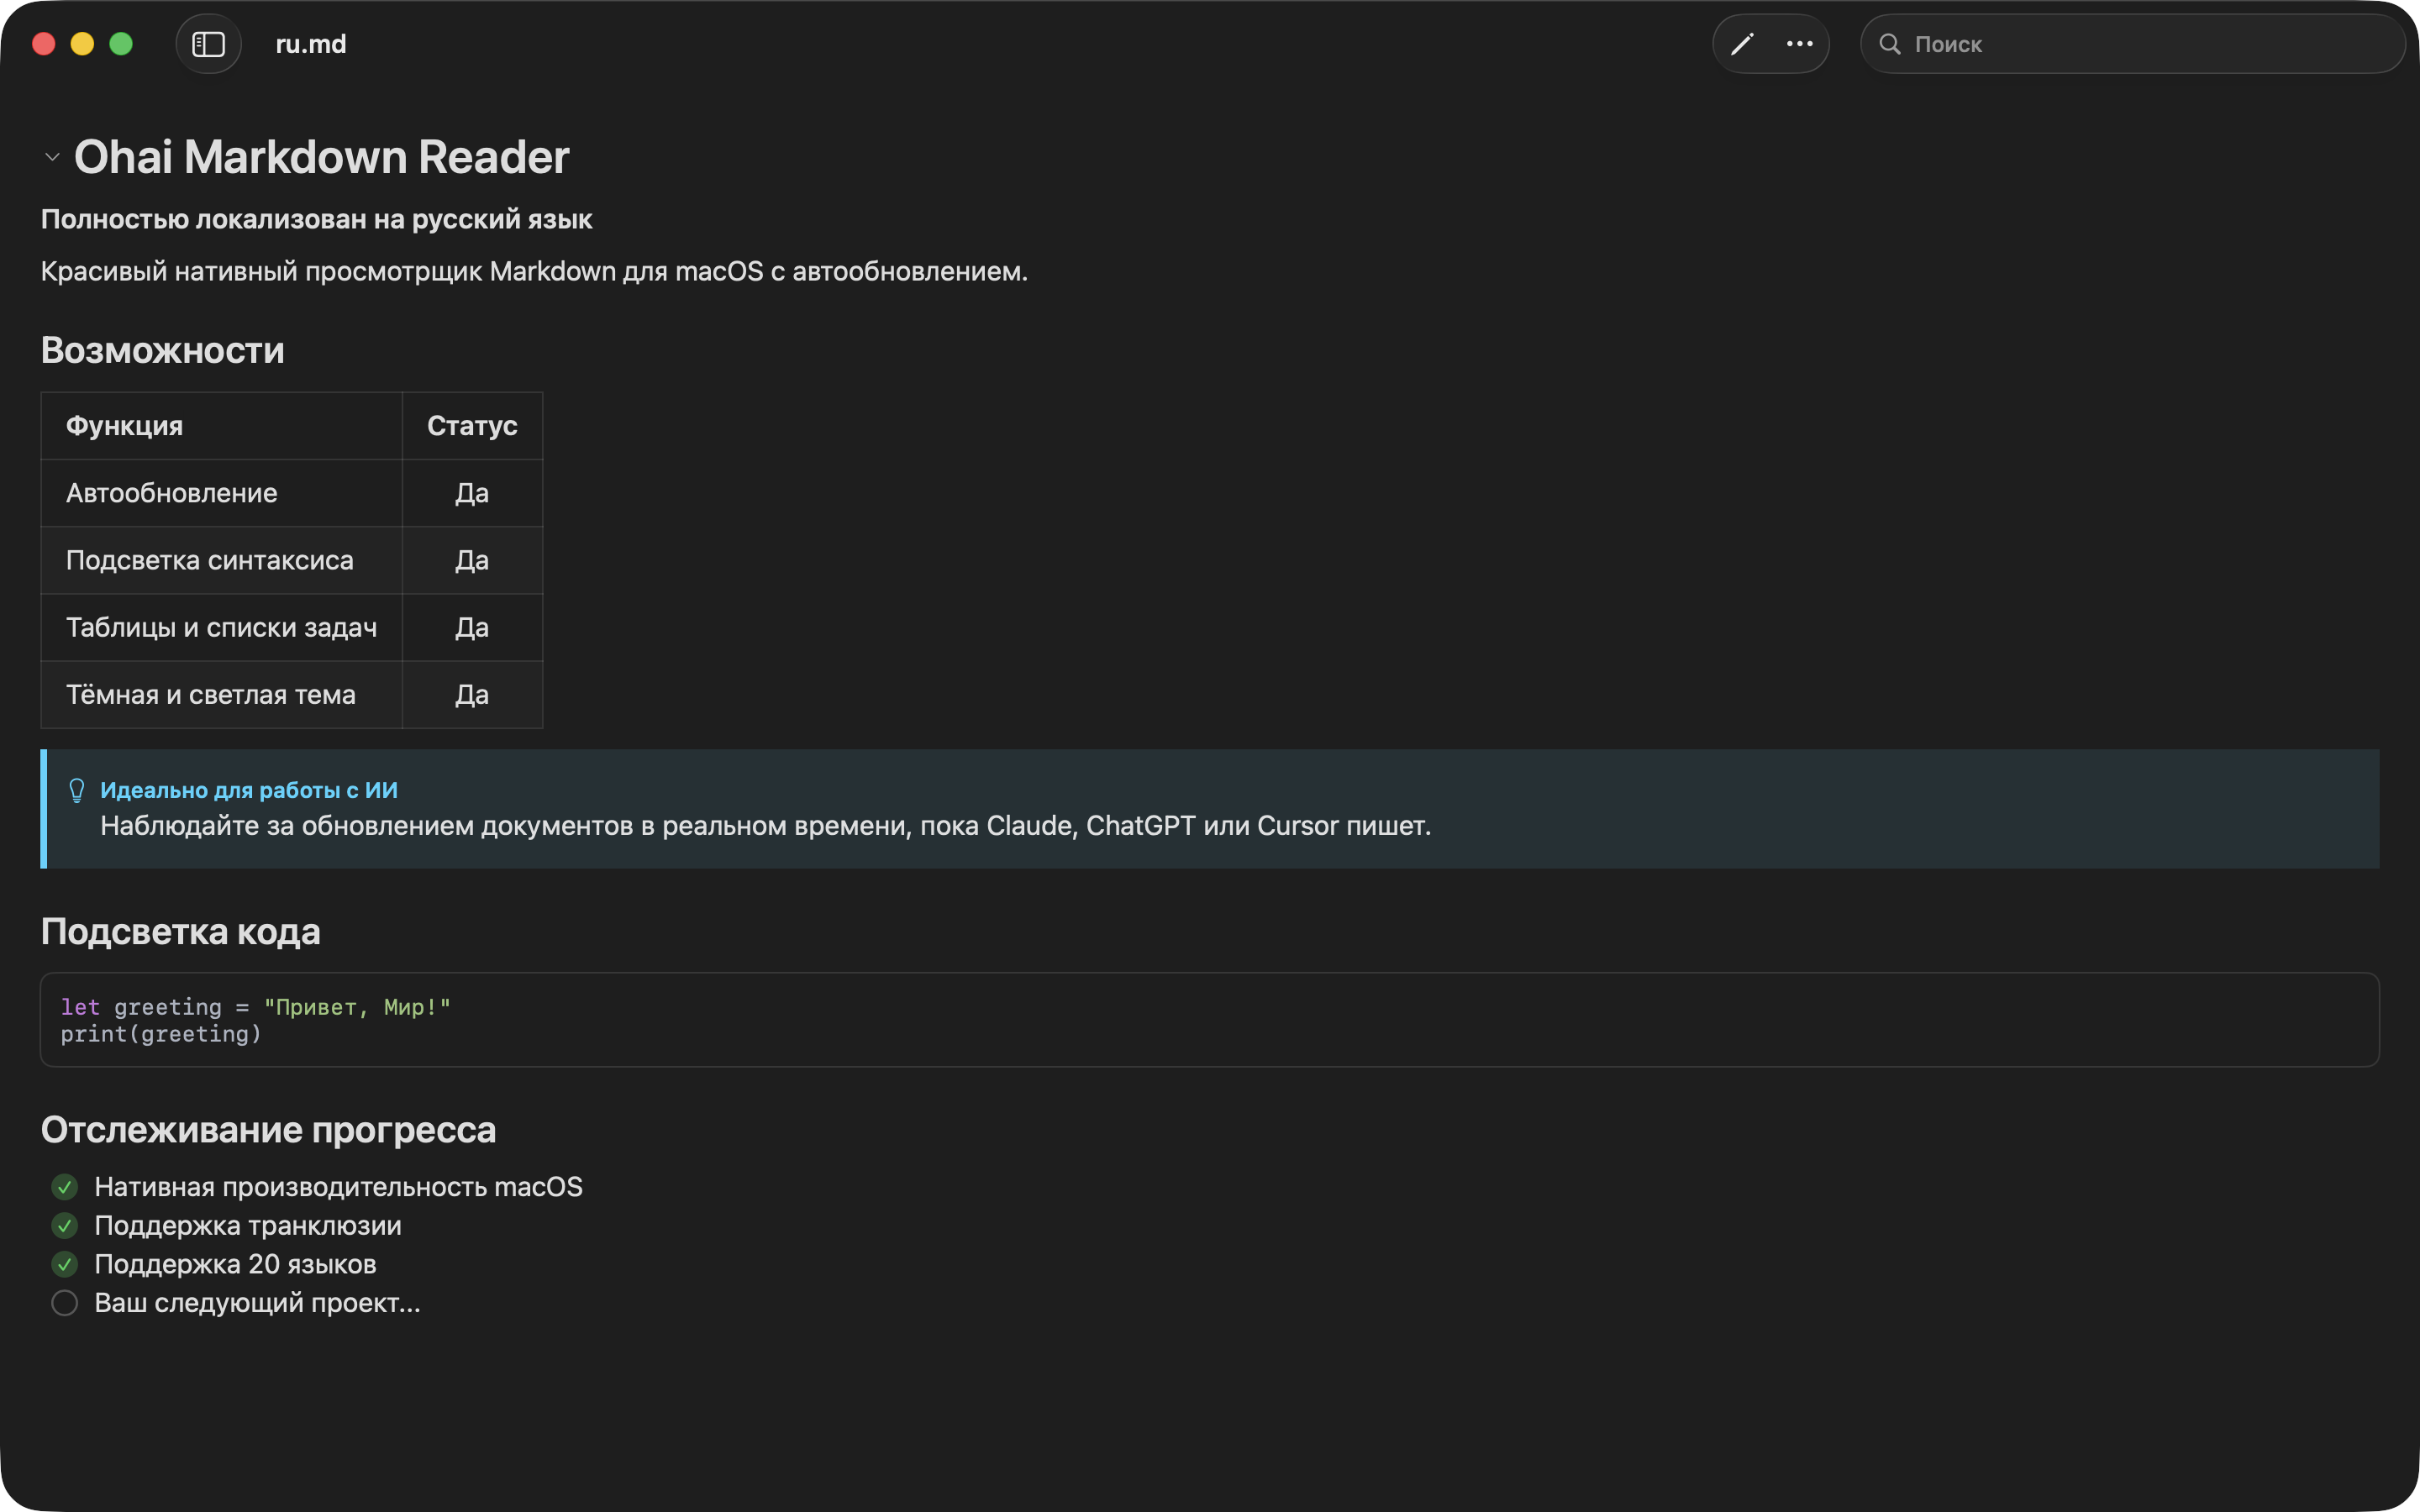Click the 'Подсветка кода' section heading
Screen dimensions: 2420x1512
tap(181, 932)
